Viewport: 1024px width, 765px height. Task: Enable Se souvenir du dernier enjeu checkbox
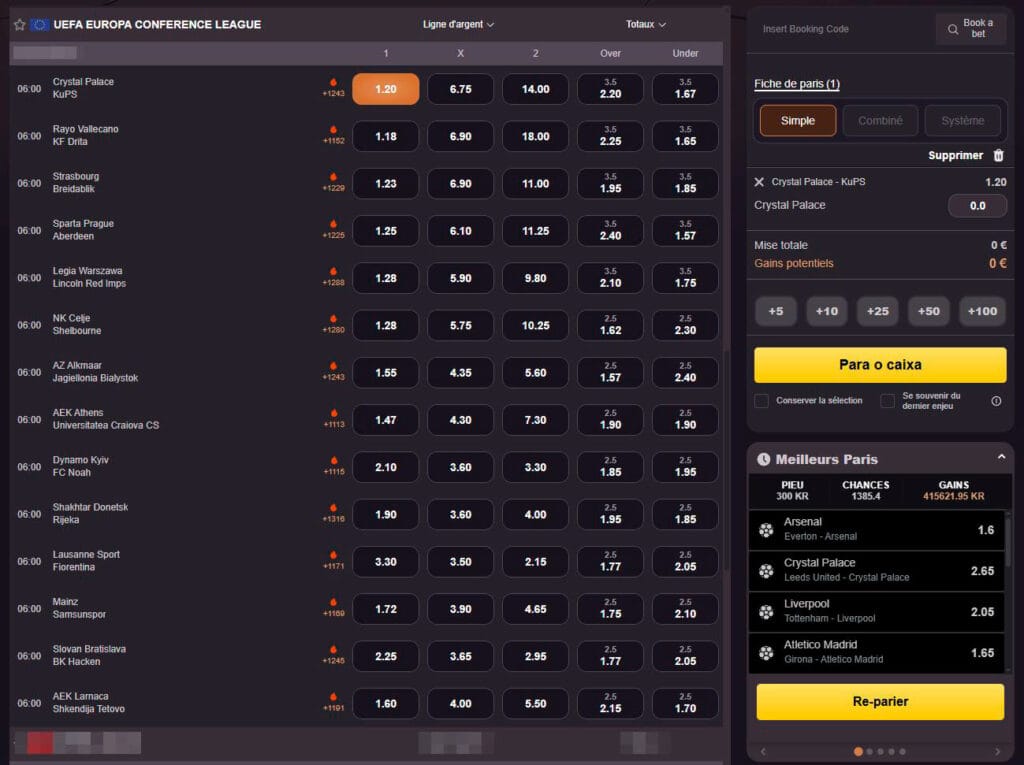coord(888,400)
